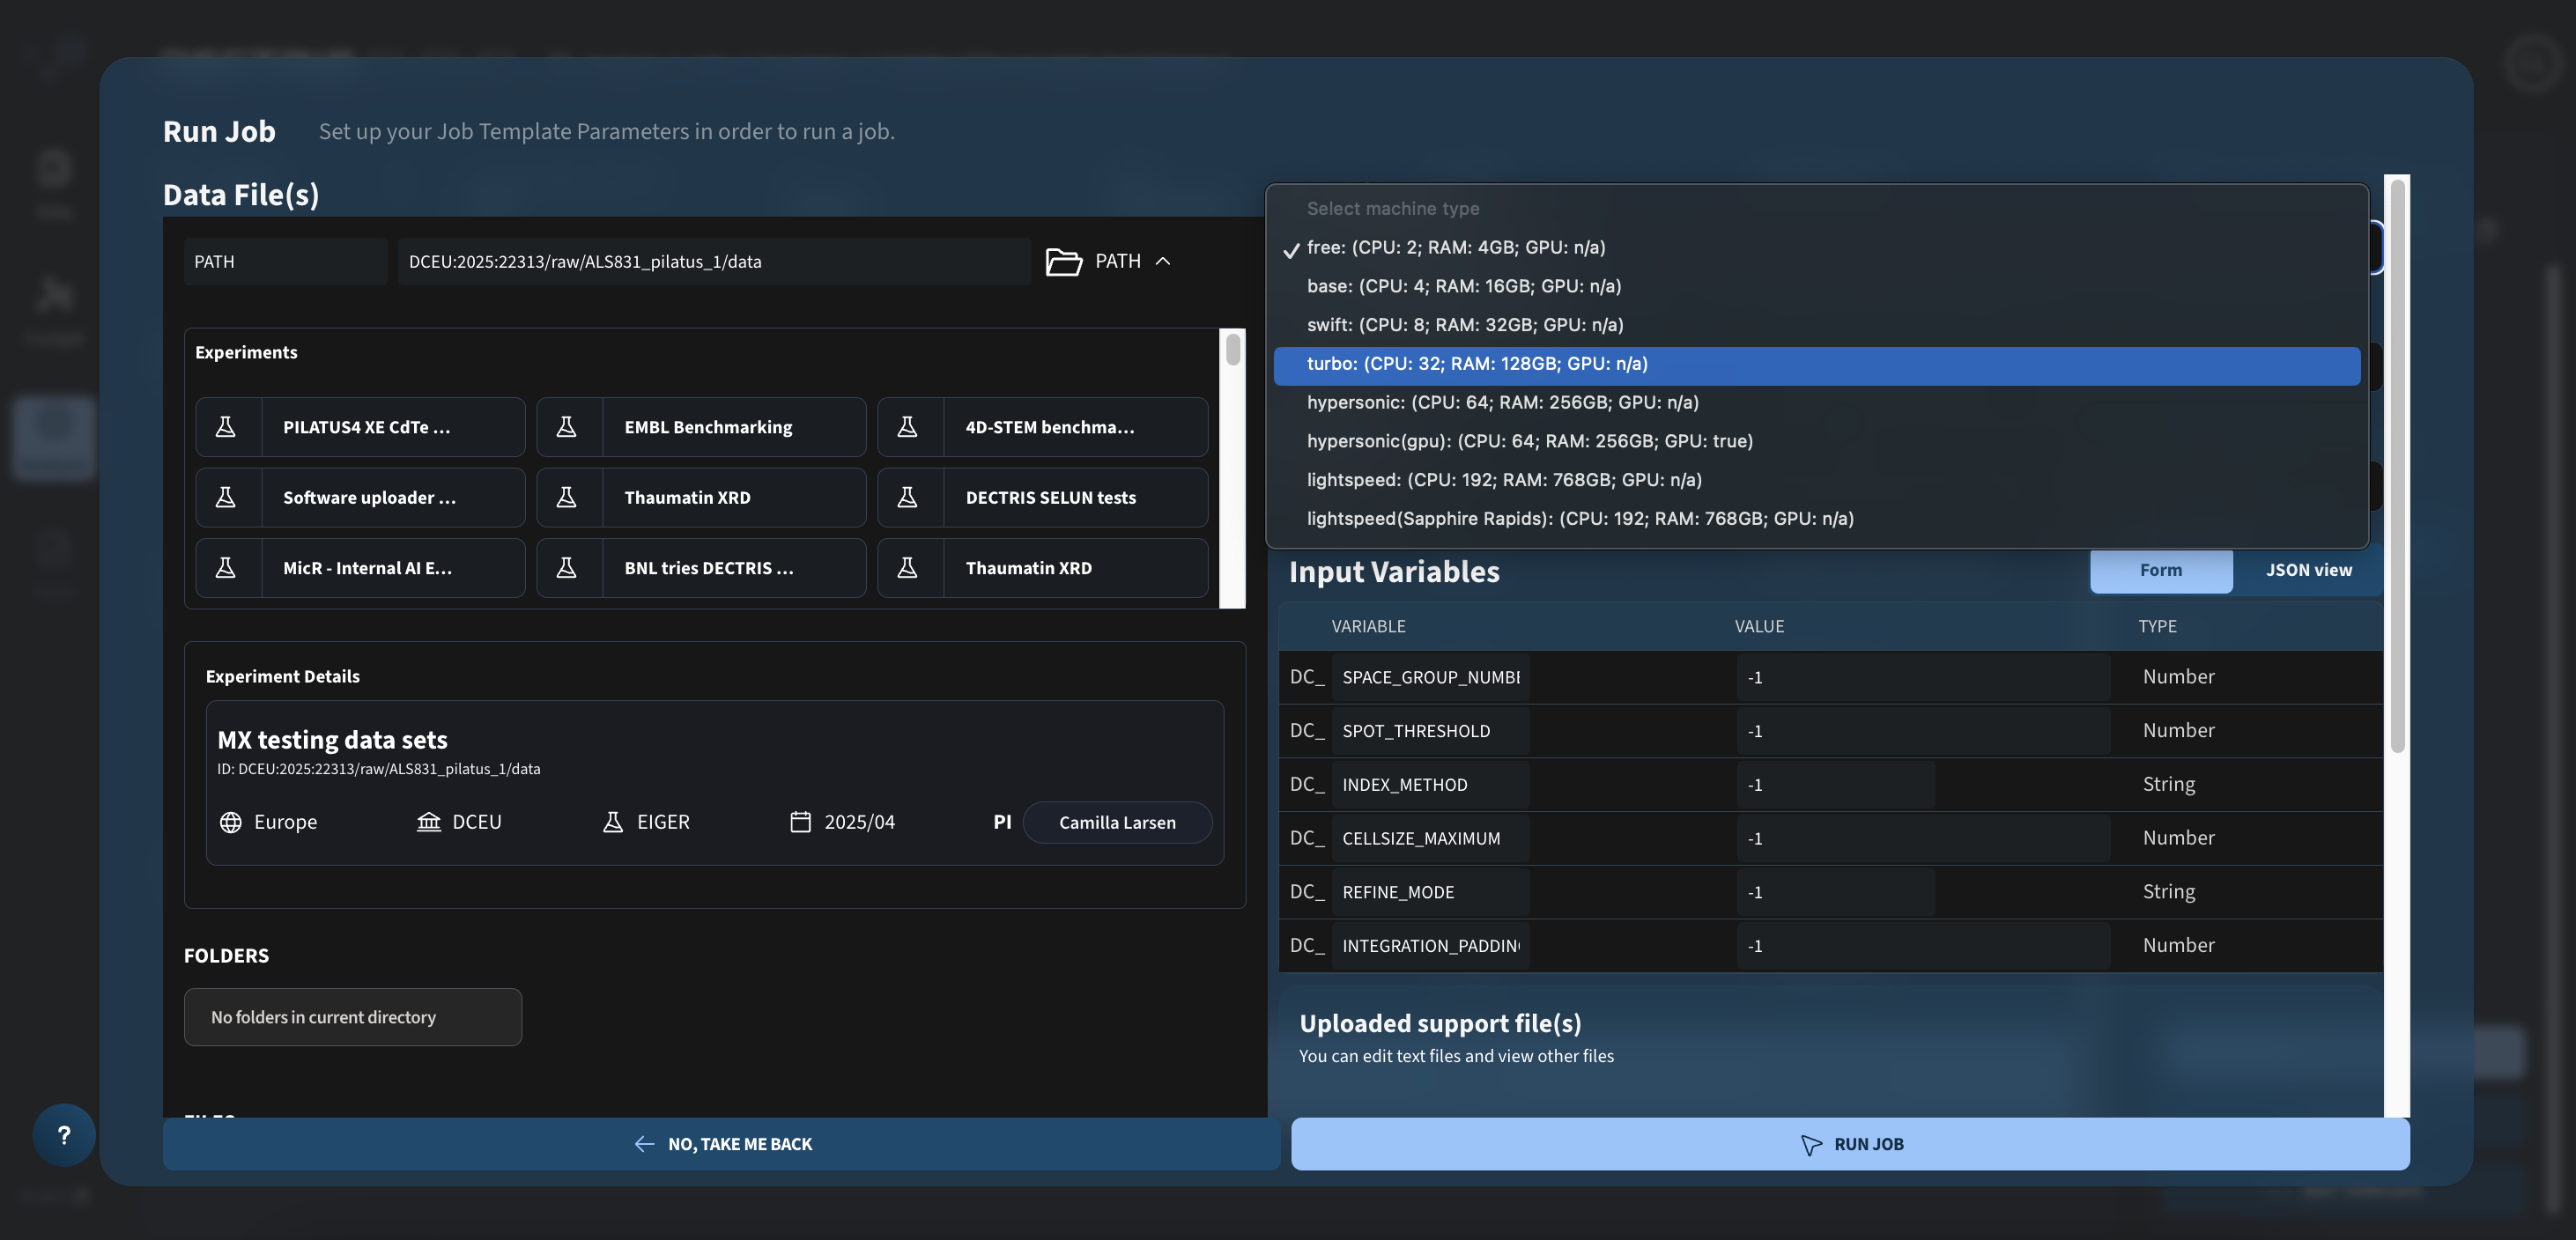The height and width of the screenshot is (1240, 2576).
Task: Pick turbo machine type (CPU: 32)
Action: [x=1817, y=364]
